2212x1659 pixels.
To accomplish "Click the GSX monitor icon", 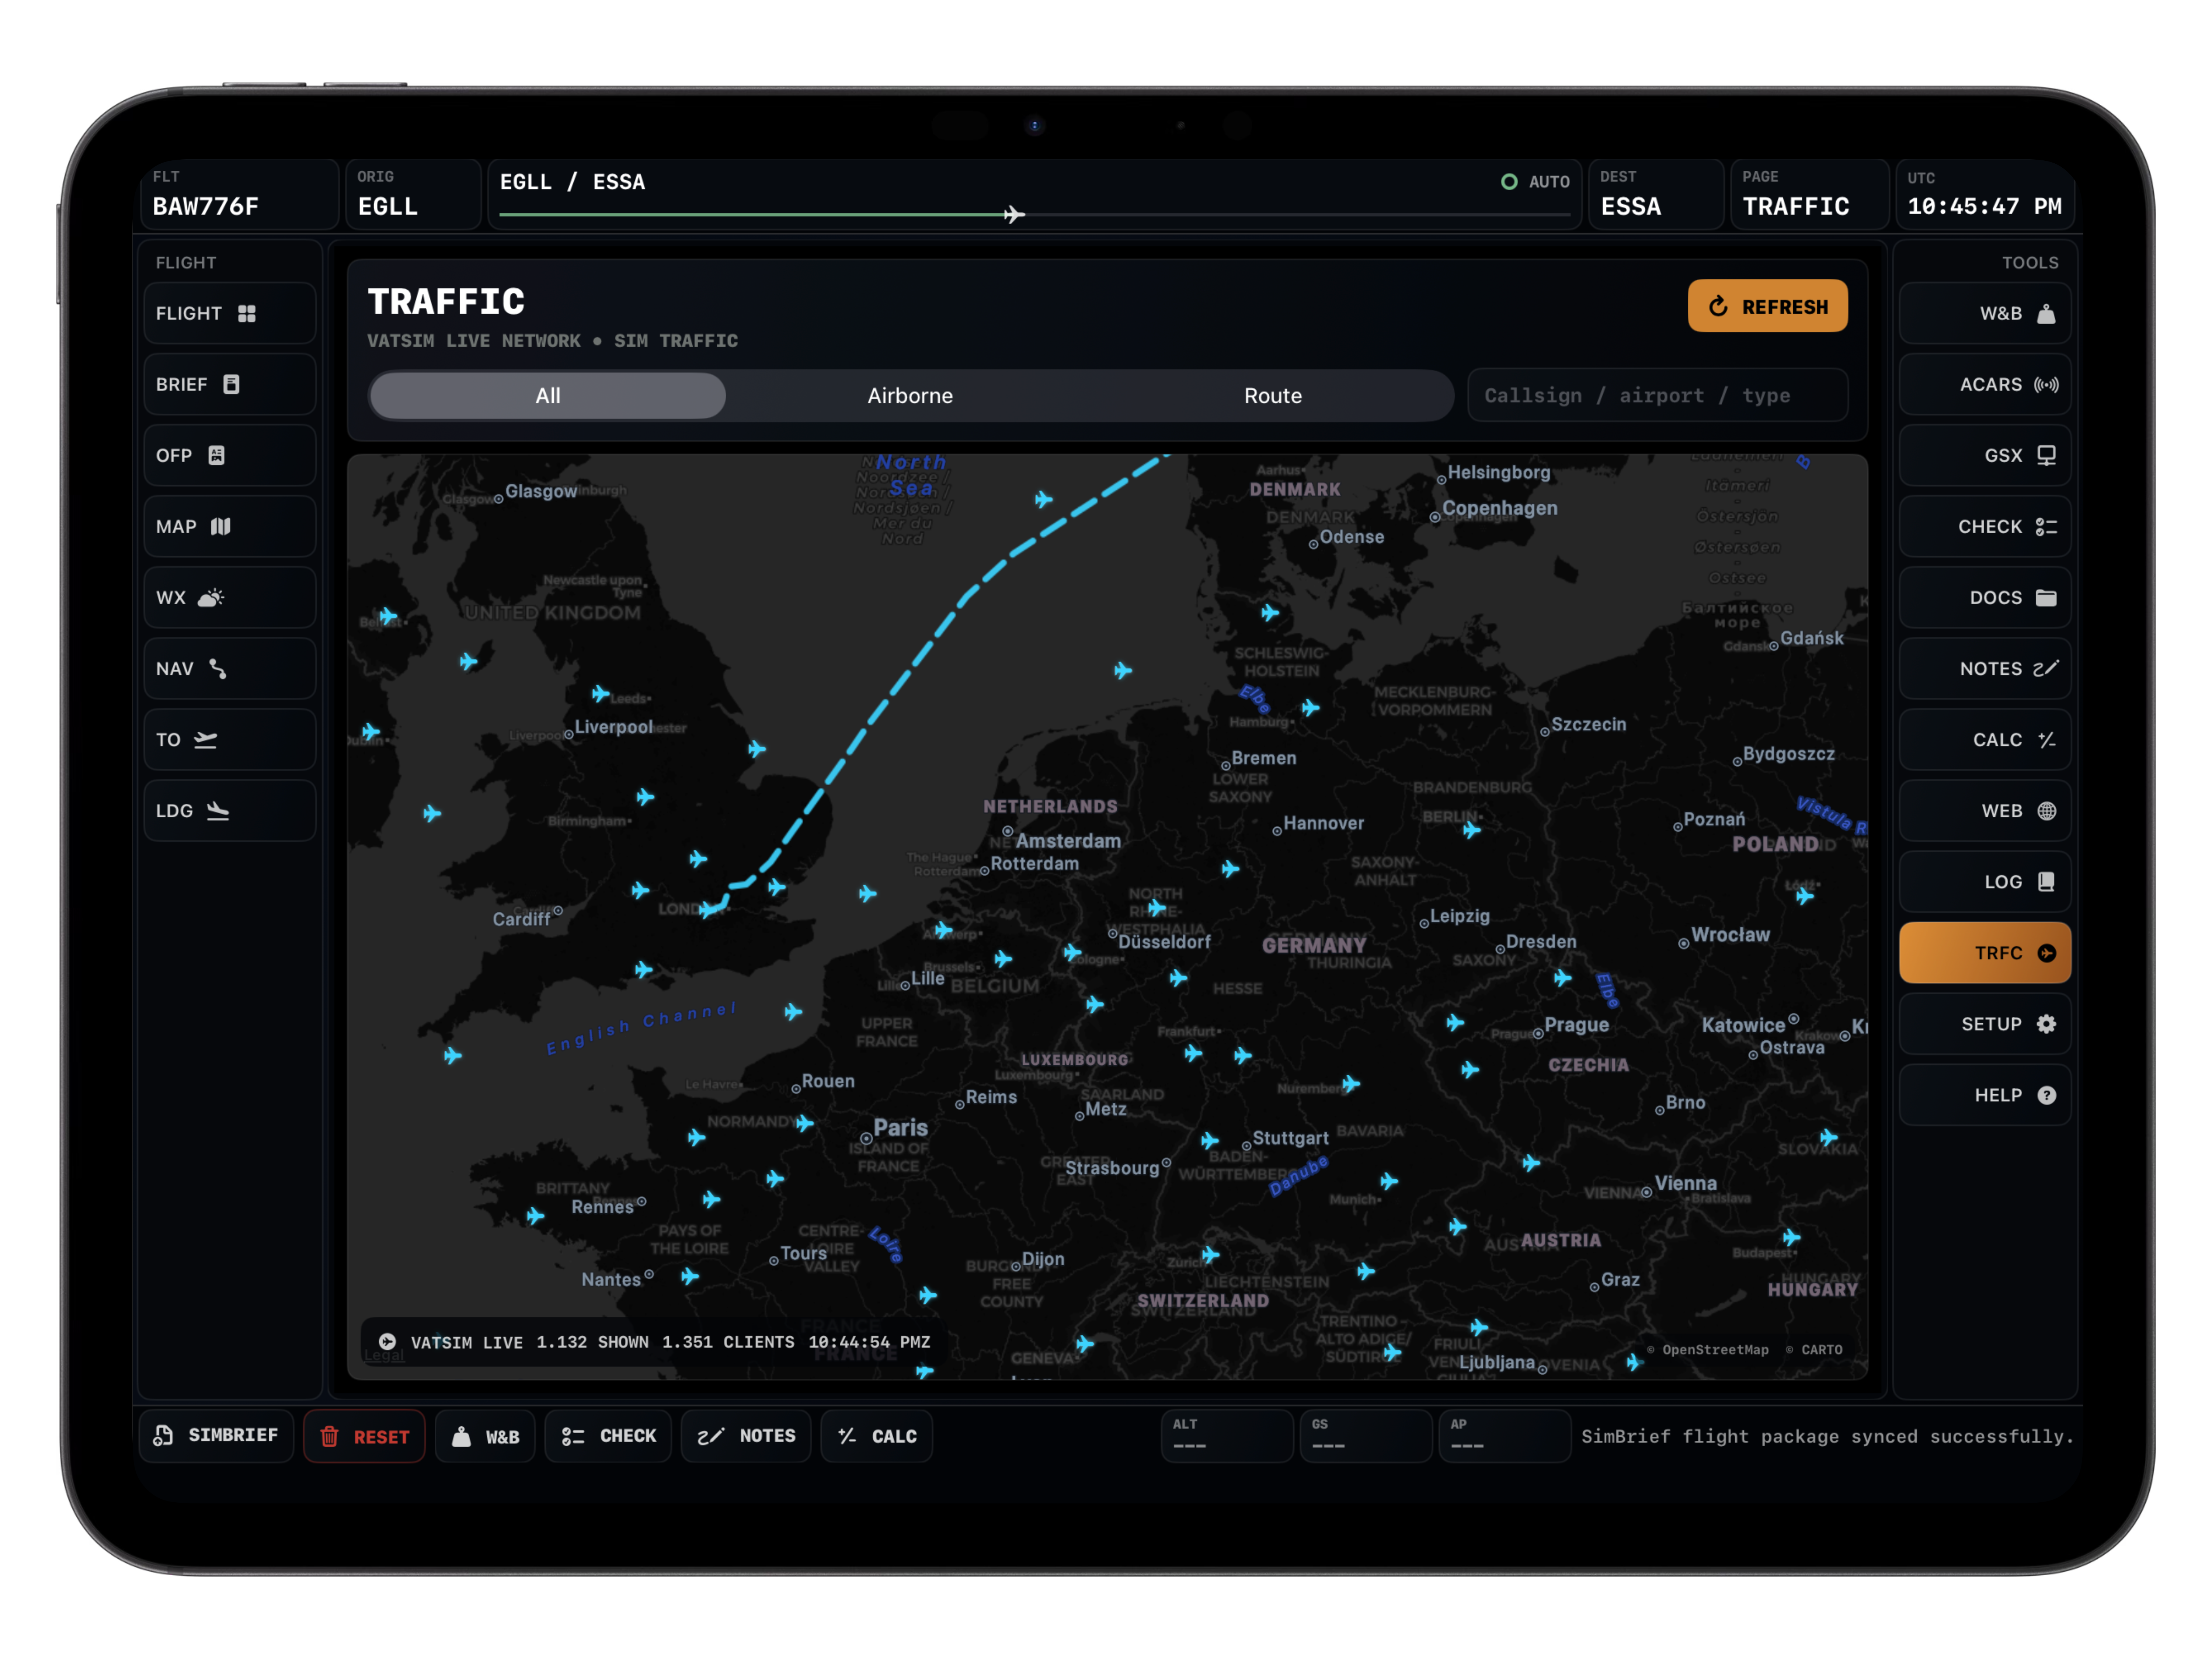I will (x=2047, y=456).
